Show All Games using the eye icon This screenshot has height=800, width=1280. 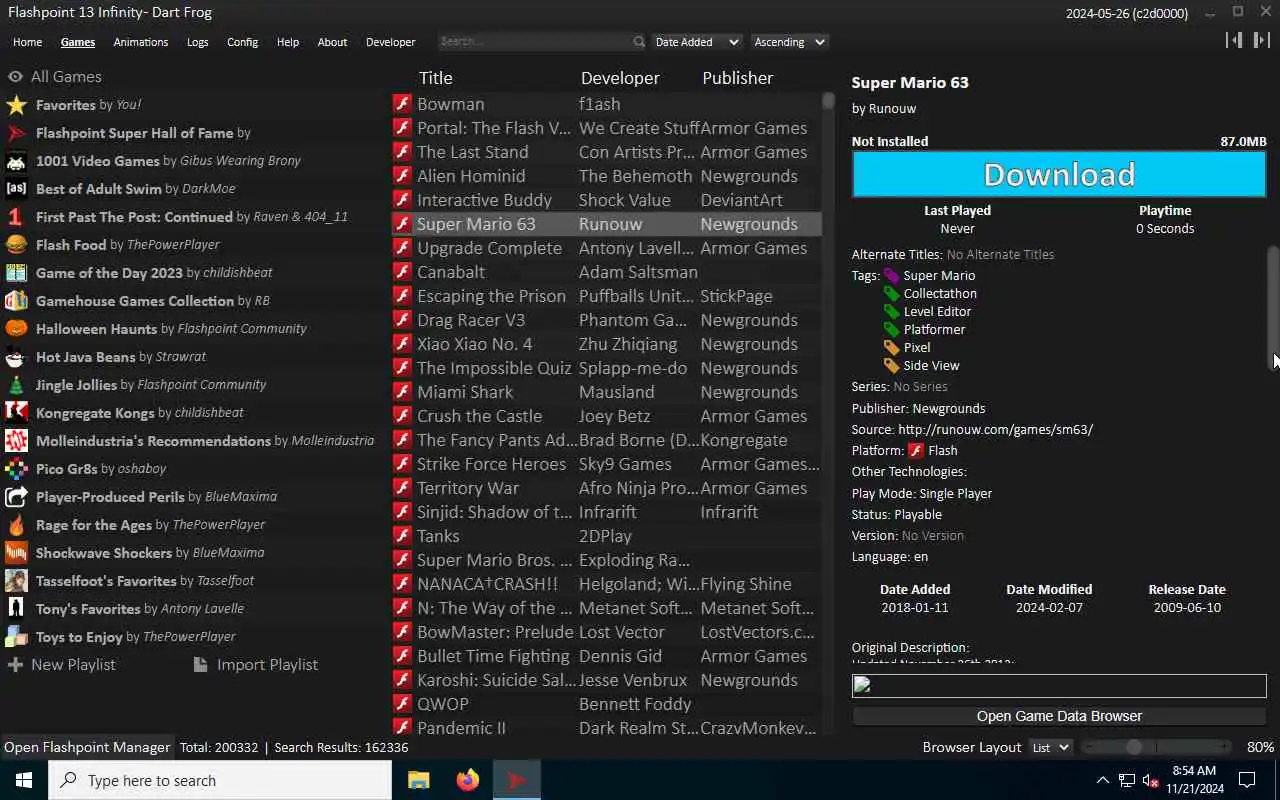15,77
